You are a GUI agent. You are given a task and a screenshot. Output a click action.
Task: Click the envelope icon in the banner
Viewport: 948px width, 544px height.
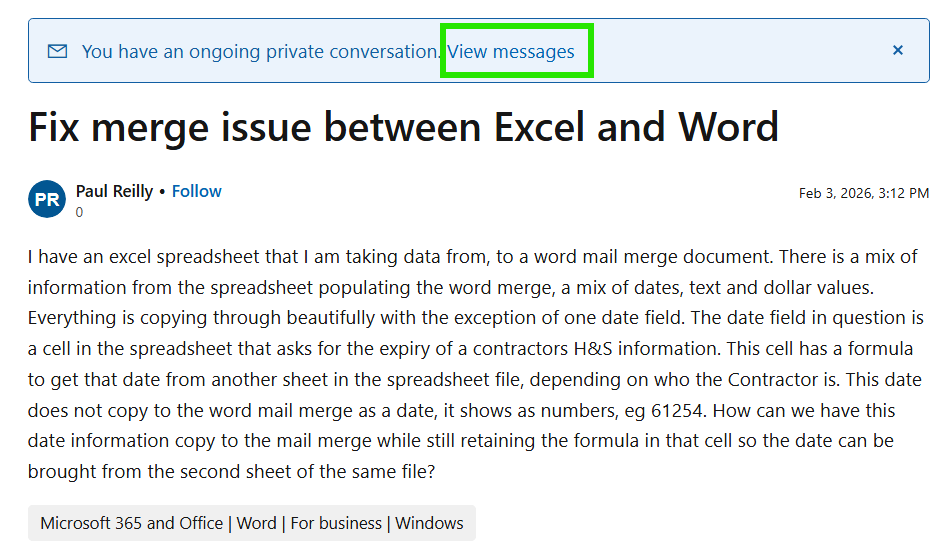coord(58,51)
